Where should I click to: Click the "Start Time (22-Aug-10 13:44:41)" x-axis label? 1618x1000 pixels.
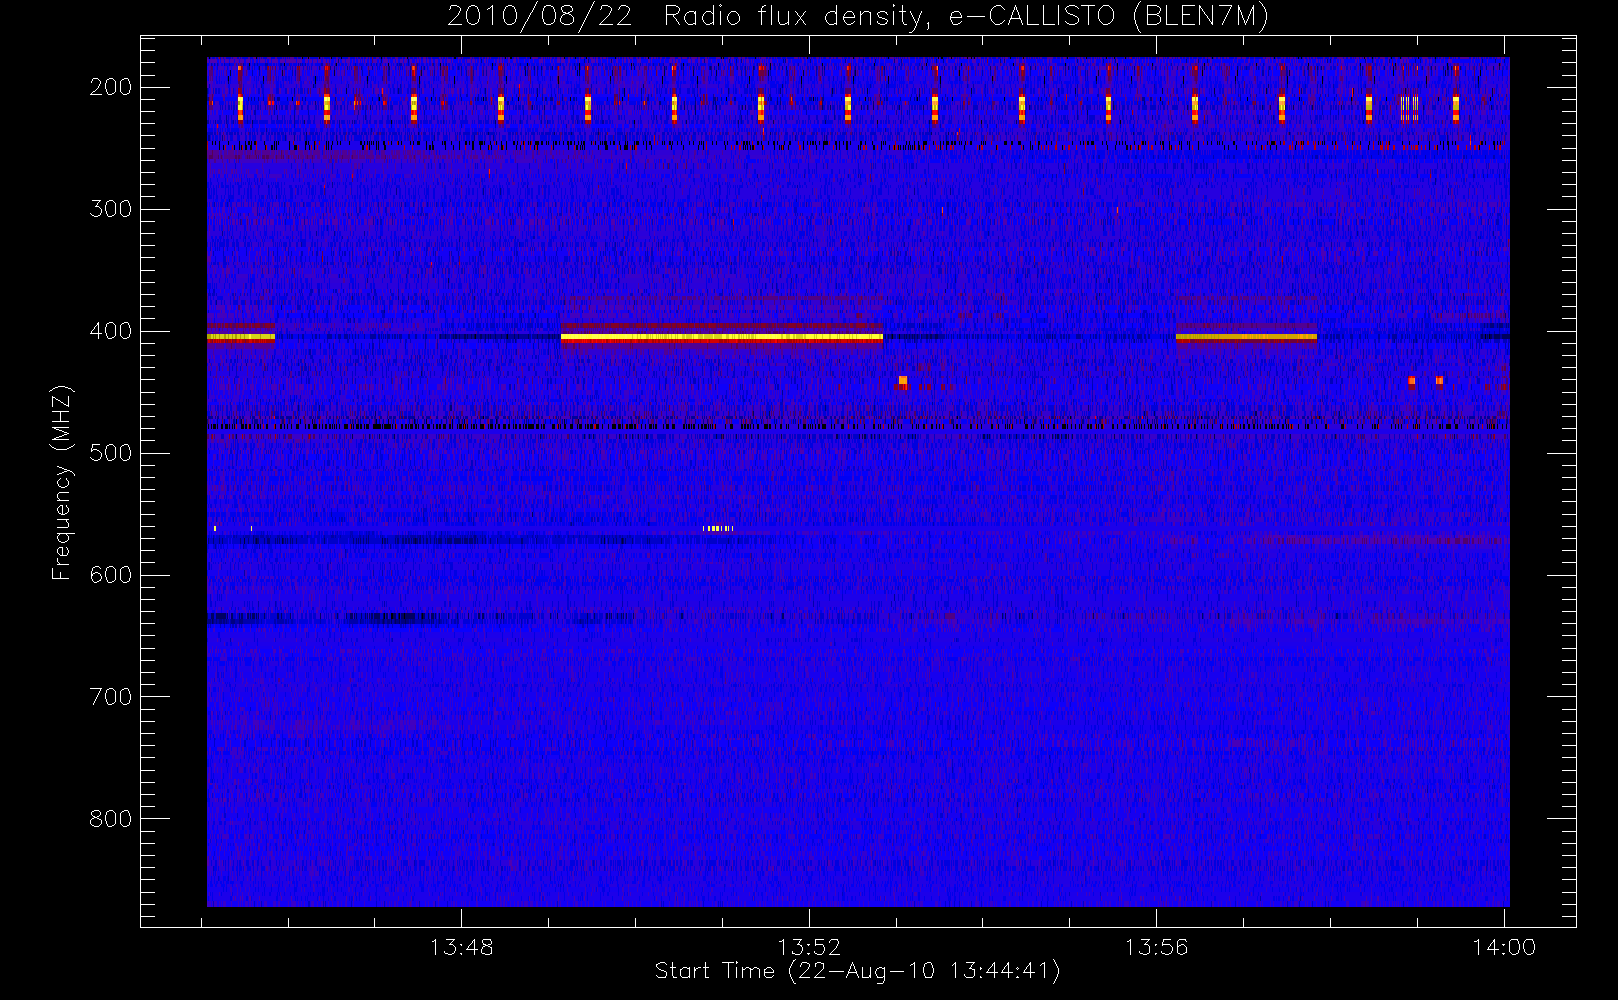pos(857,971)
